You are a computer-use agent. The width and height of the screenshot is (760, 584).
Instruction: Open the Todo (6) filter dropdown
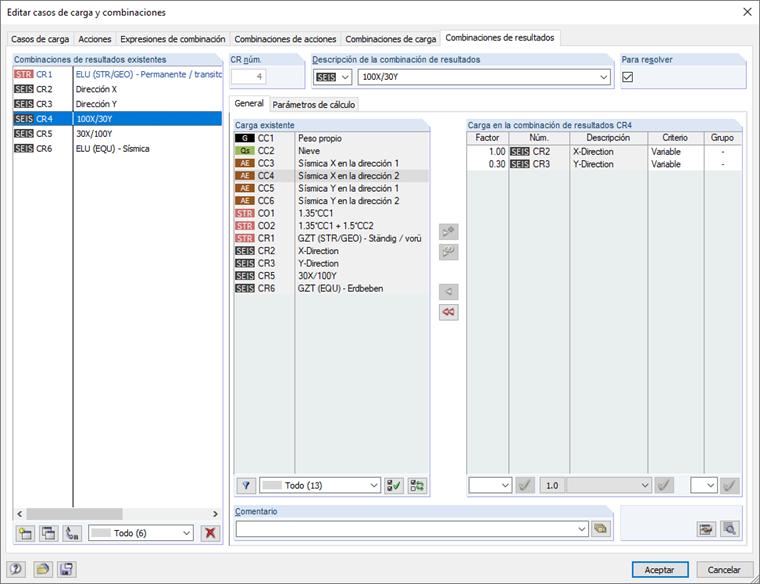coord(141,534)
